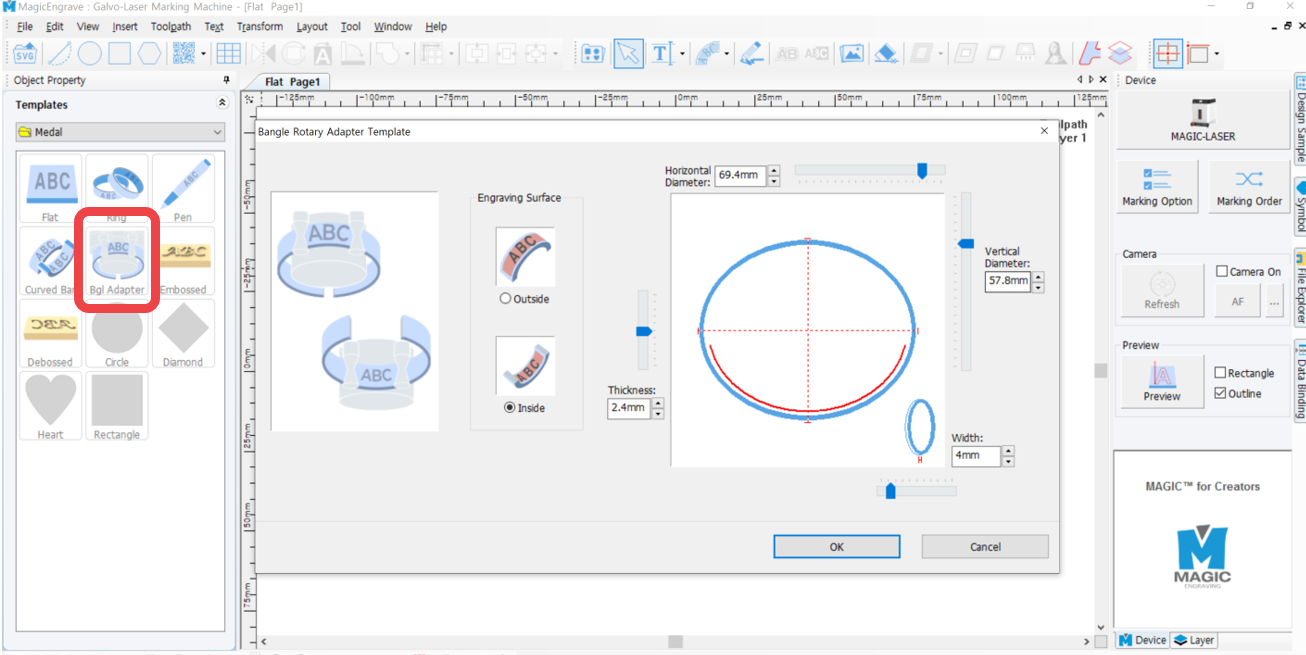The height and width of the screenshot is (655, 1306).
Task: Click the vertical diameter slider handle
Action: 966,243
